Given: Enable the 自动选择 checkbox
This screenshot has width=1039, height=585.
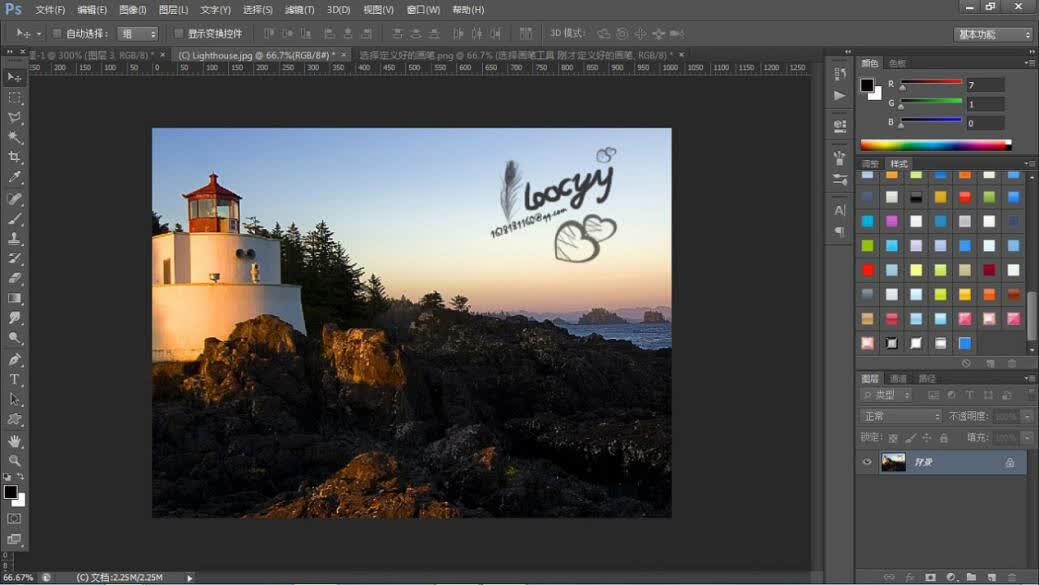Looking at the screenshot, I should [57, 33].
